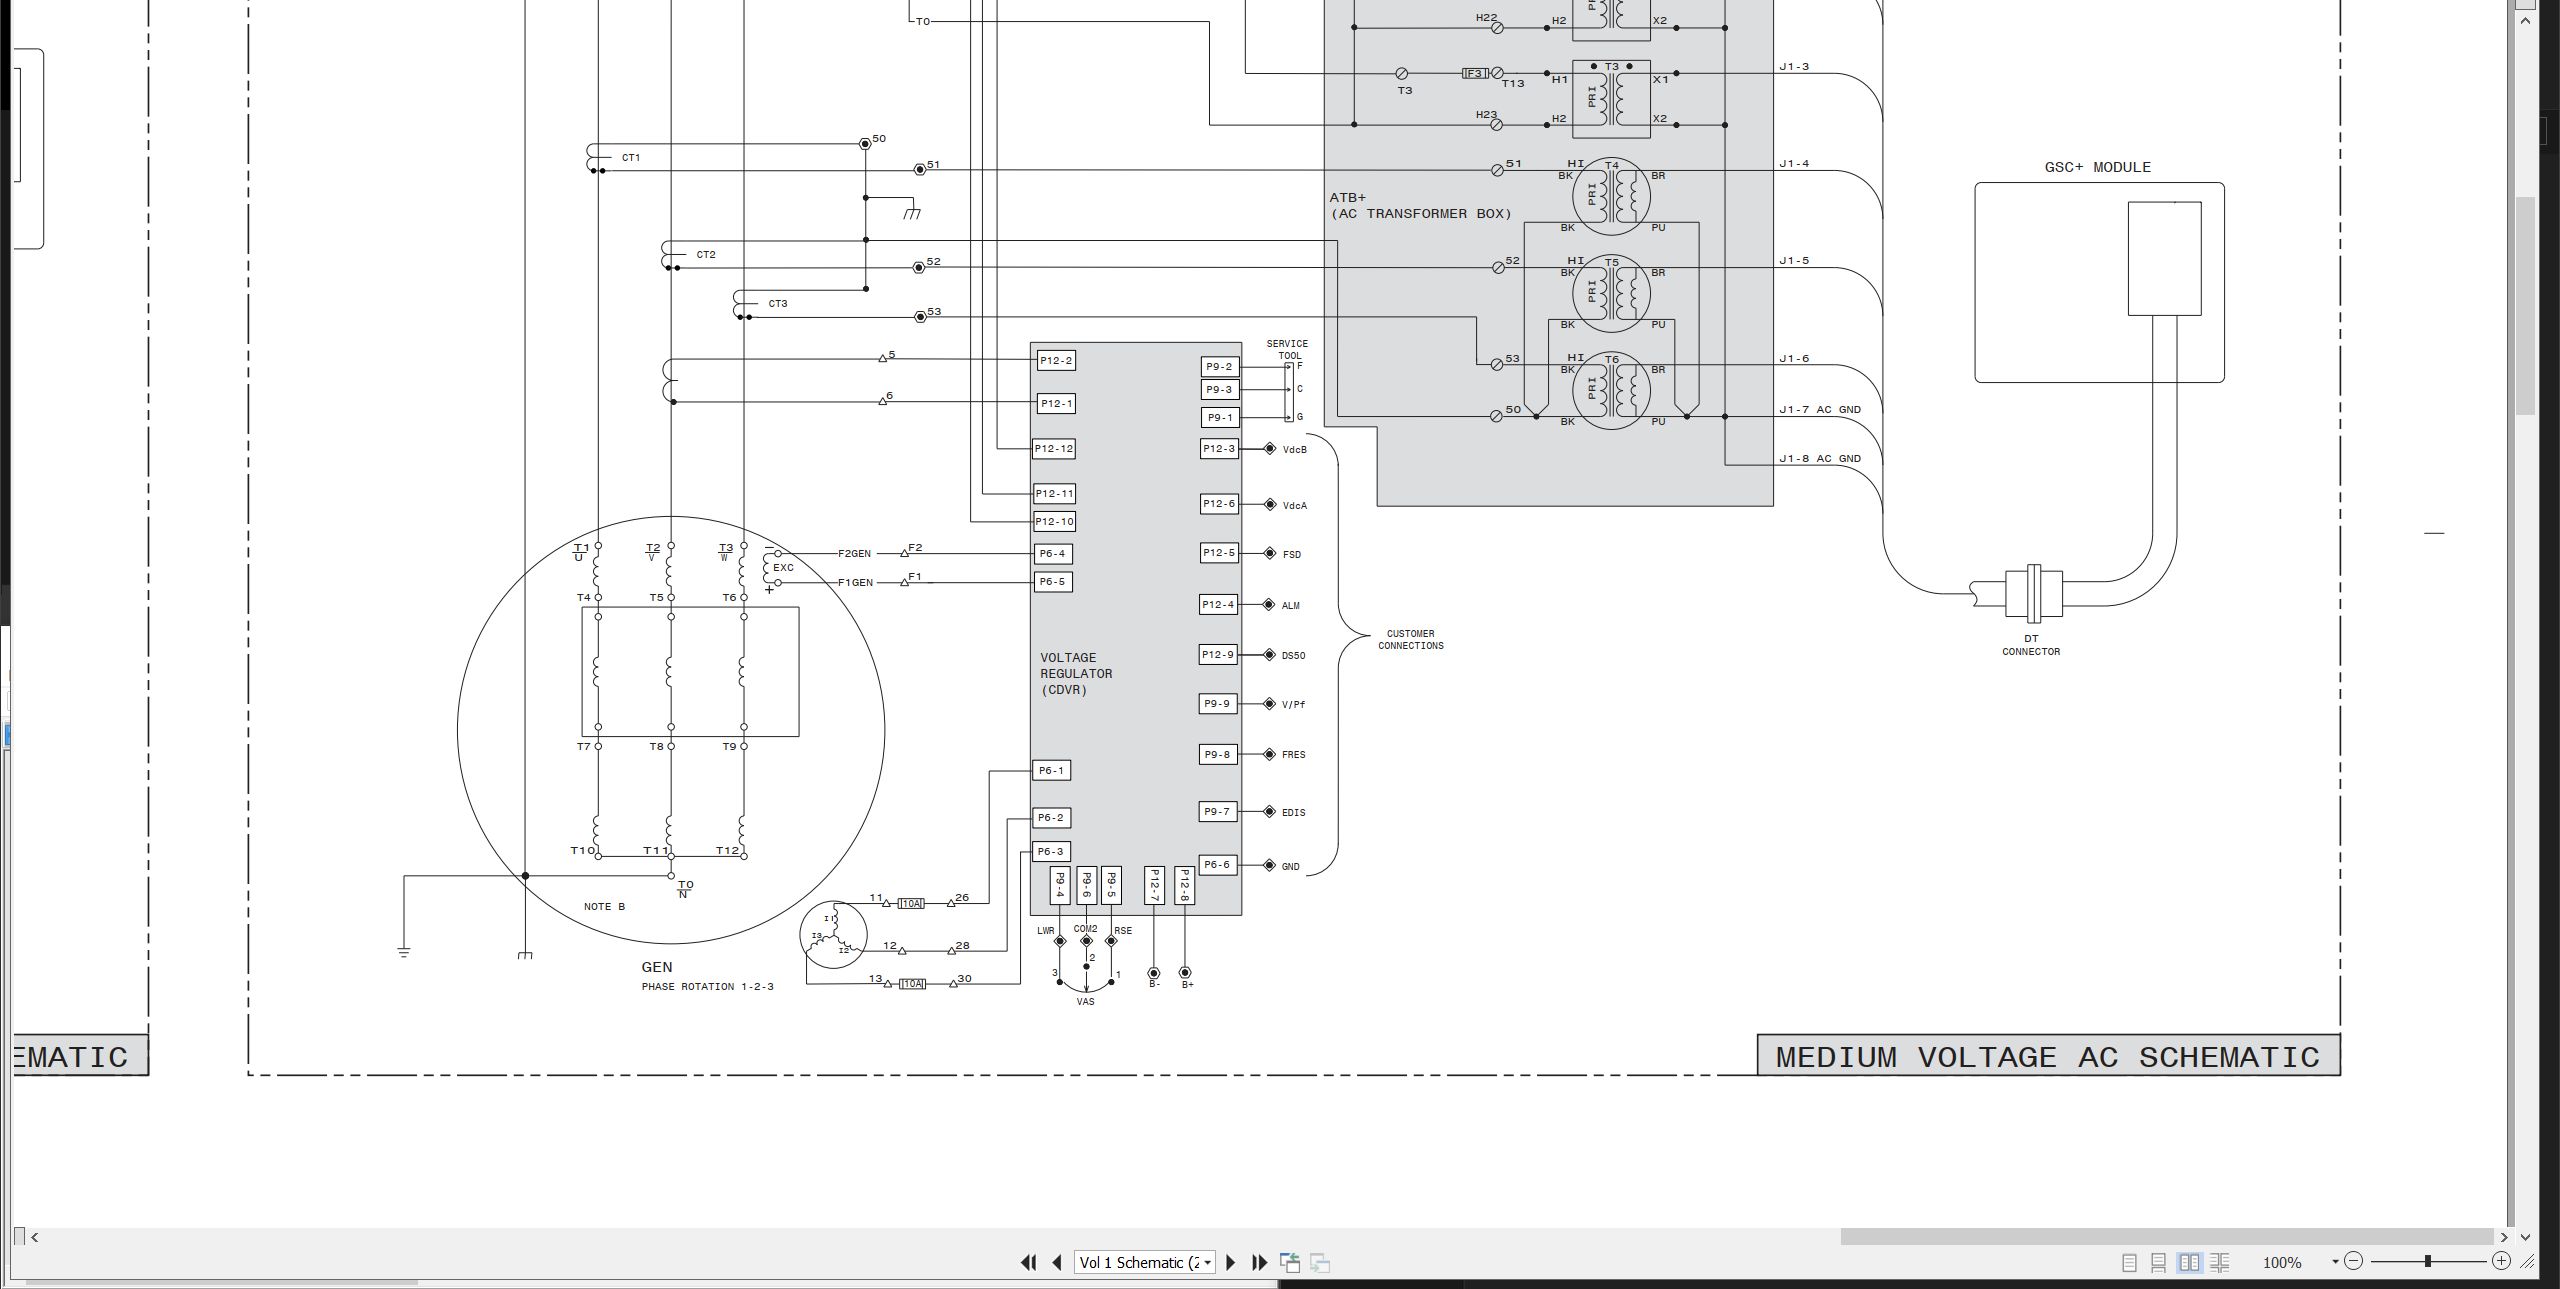
Task: Click the P12-2 terminal box
Action: [x=1055, y=360]
